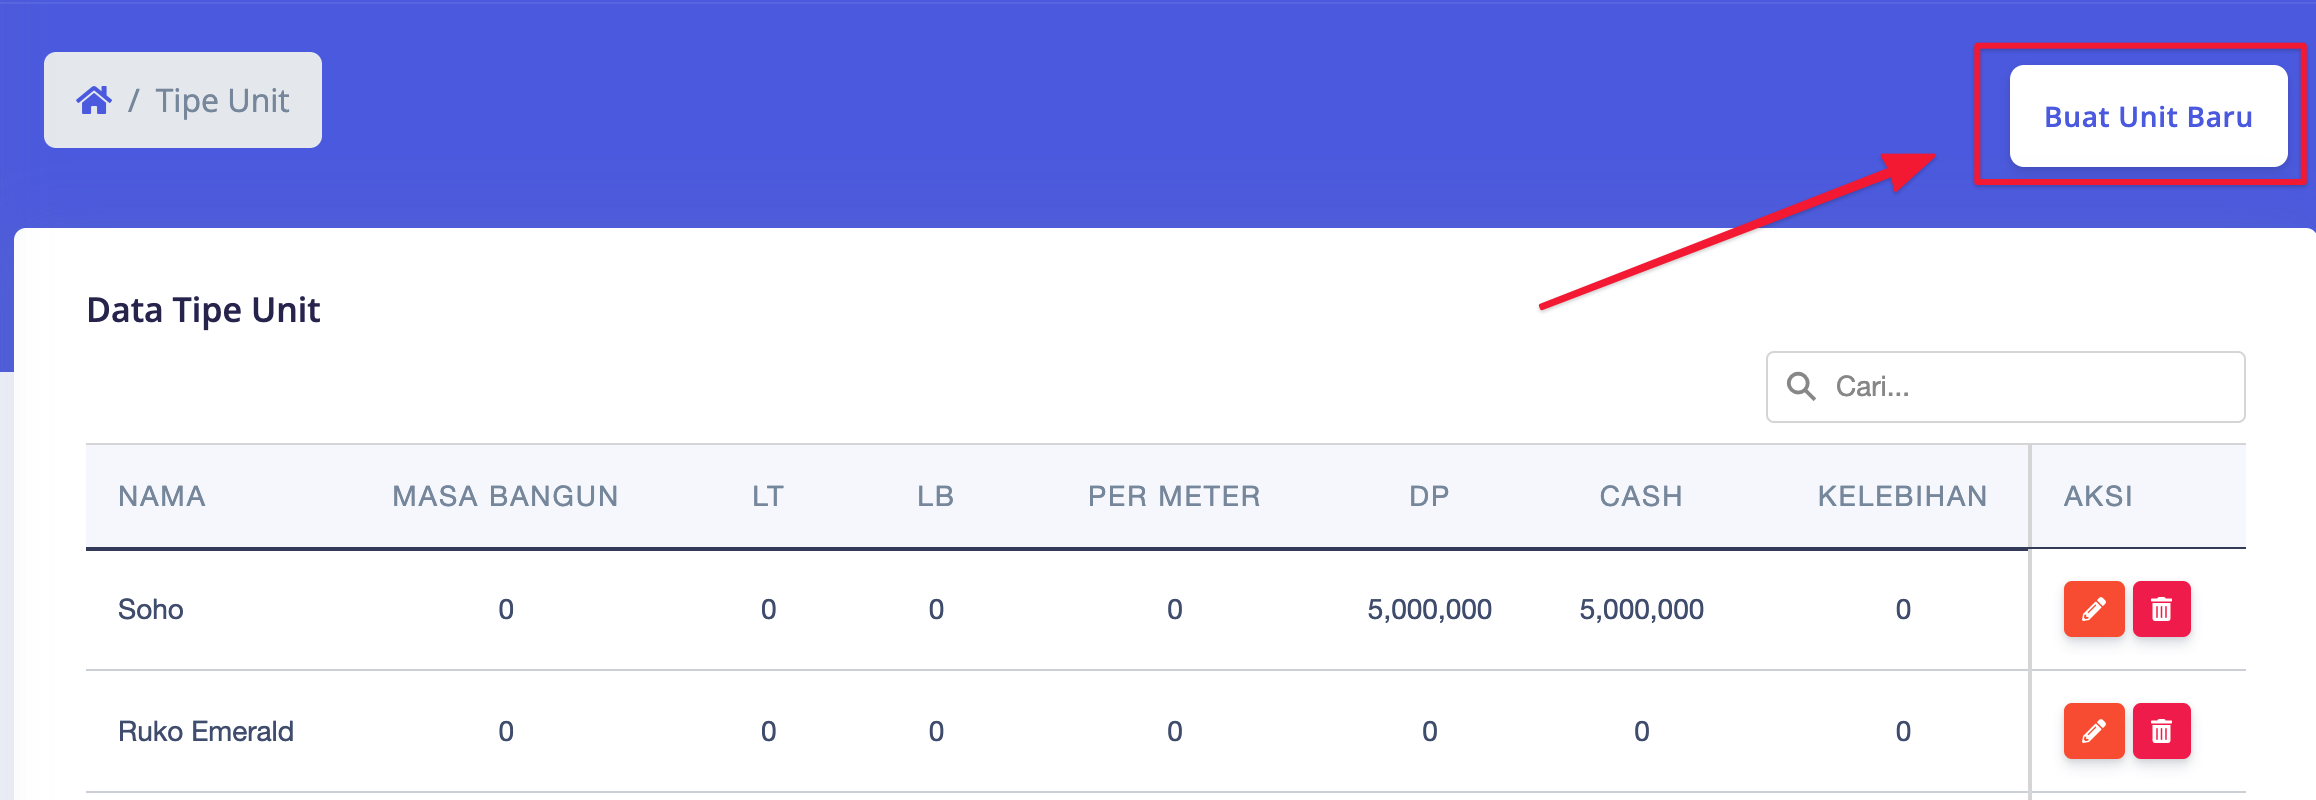Click the home icon in breadcrumb
Screen dimensions: 2316x800
pos(94,100)
